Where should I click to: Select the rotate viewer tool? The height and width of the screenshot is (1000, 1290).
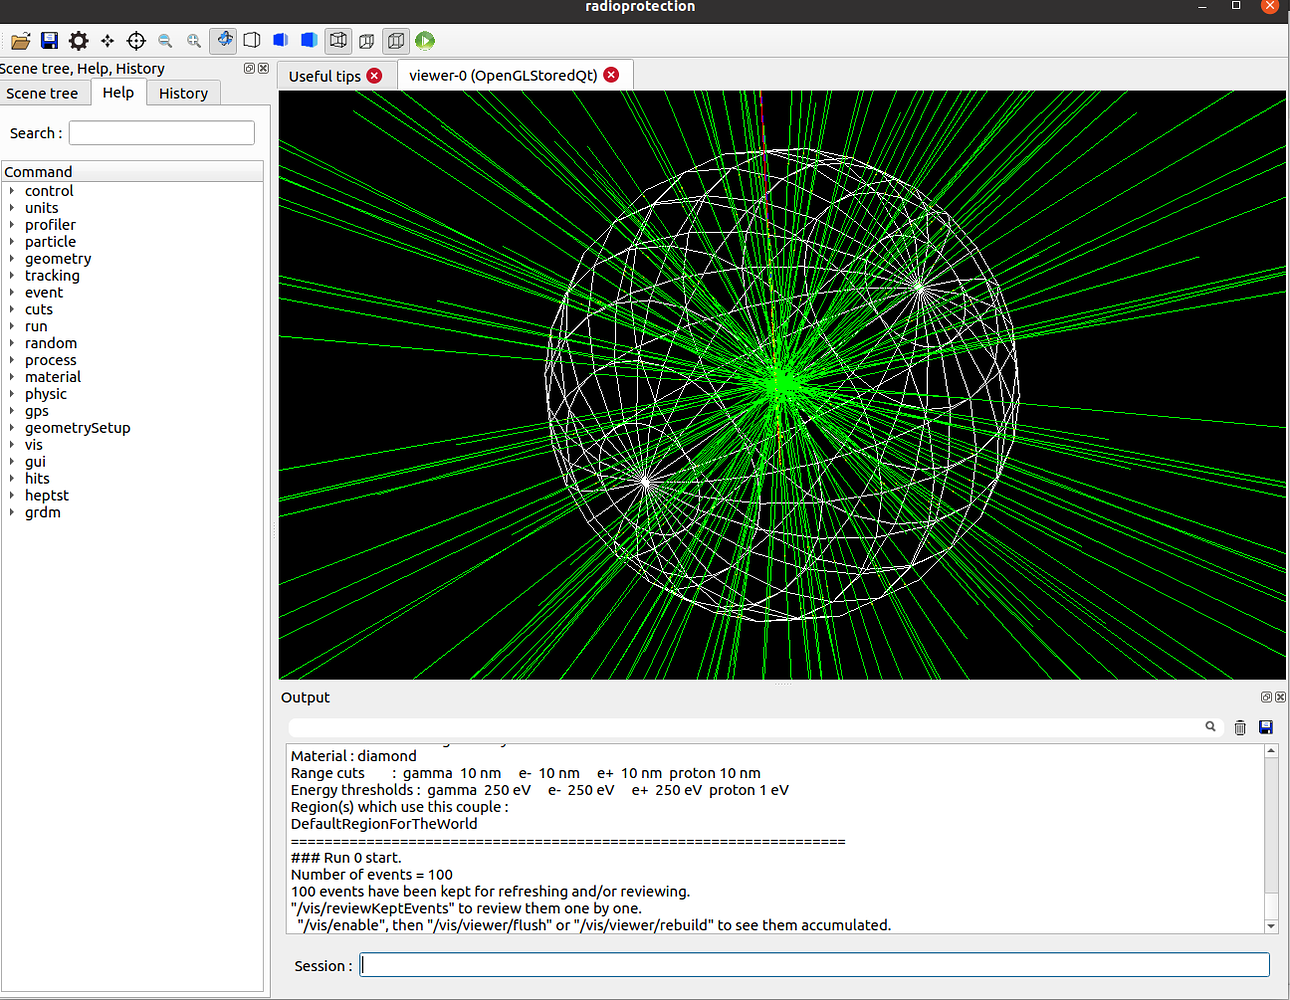[x=223, y=40]
